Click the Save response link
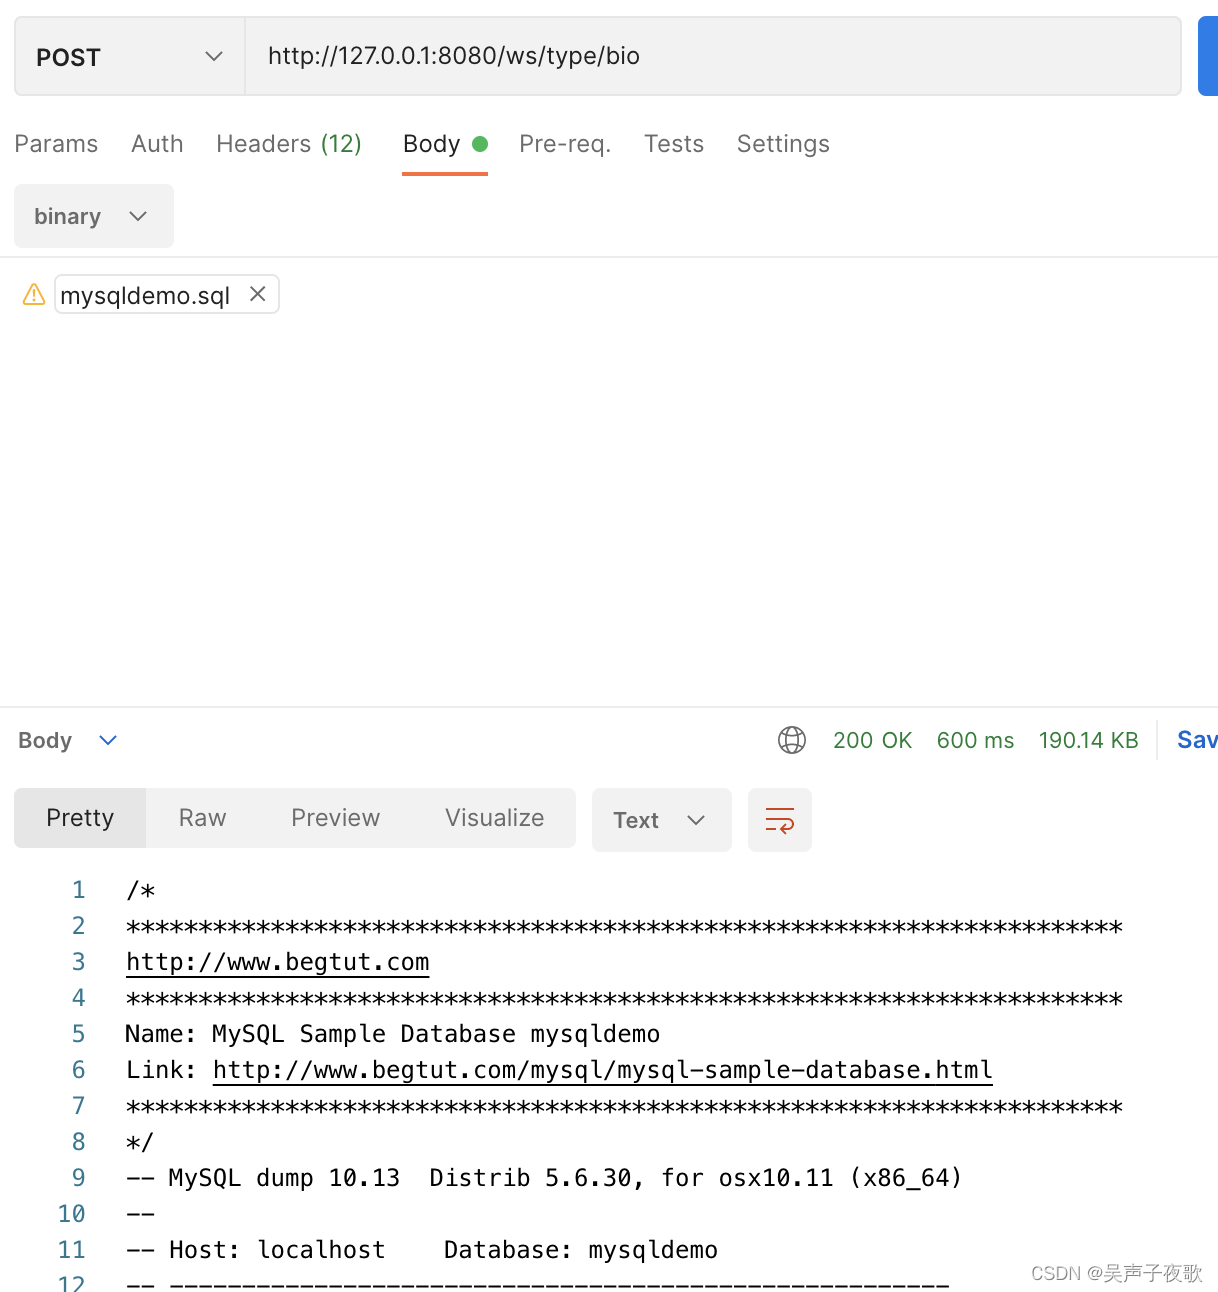Image resolution: width=1218 pixels, height=1292 pixels. point(1197,740)
